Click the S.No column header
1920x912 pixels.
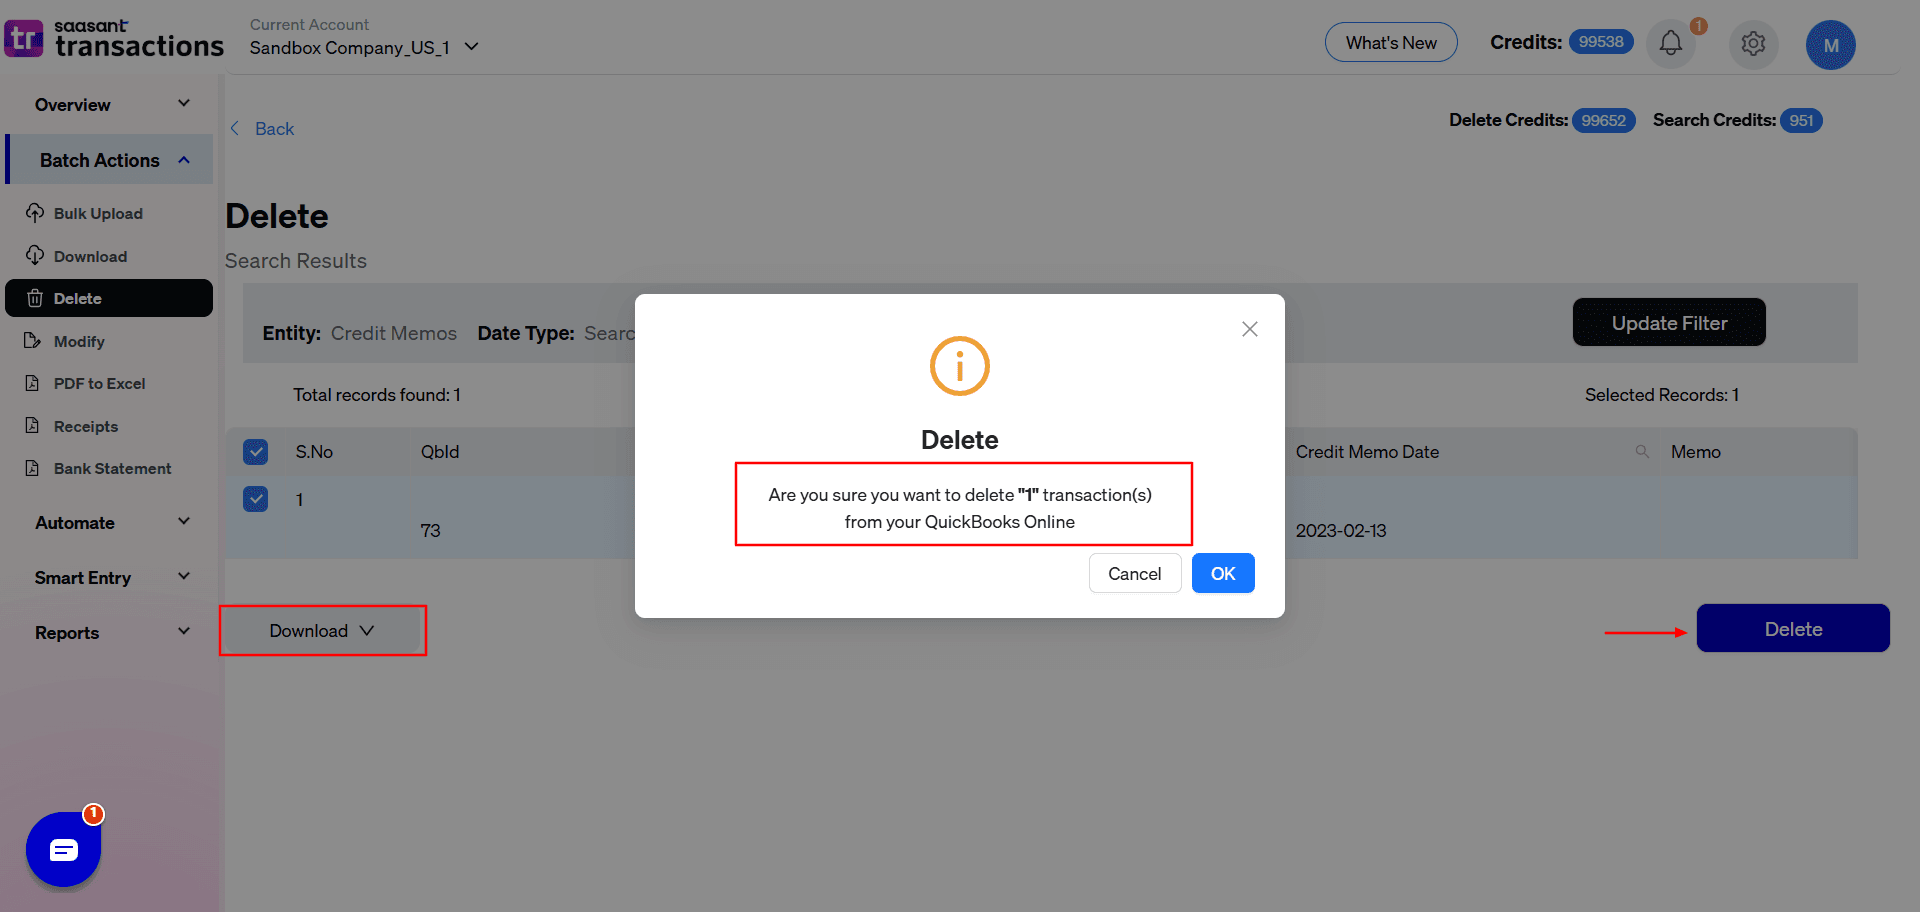[x=314, y=452]
